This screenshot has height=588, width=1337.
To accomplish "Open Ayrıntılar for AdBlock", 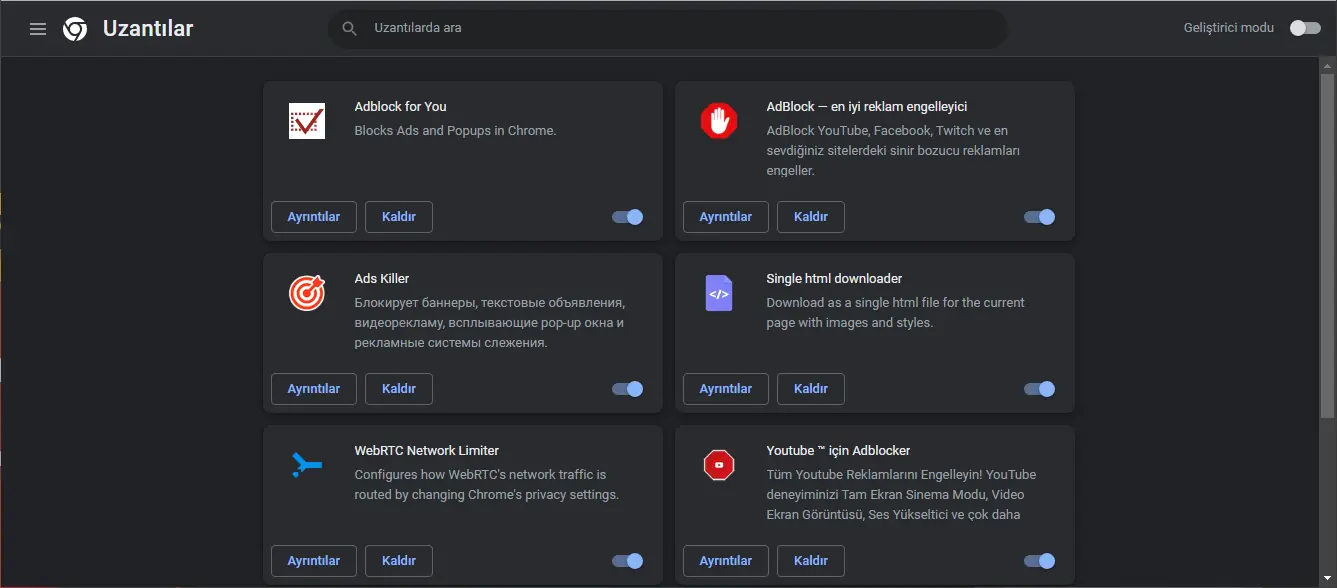I will point(725,217).
